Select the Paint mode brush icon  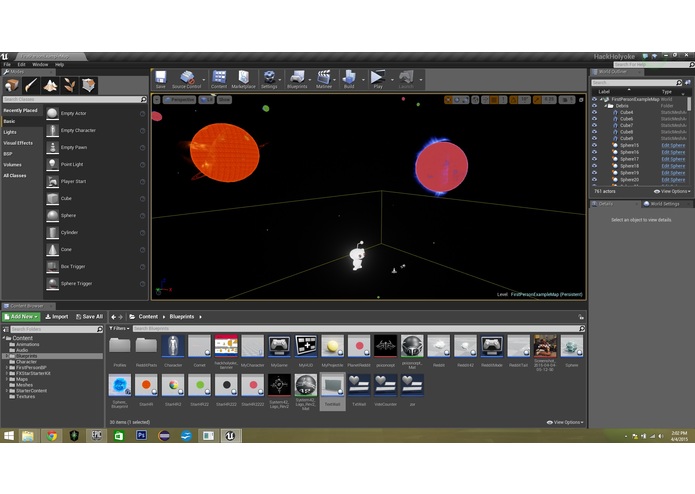point(31,85)
